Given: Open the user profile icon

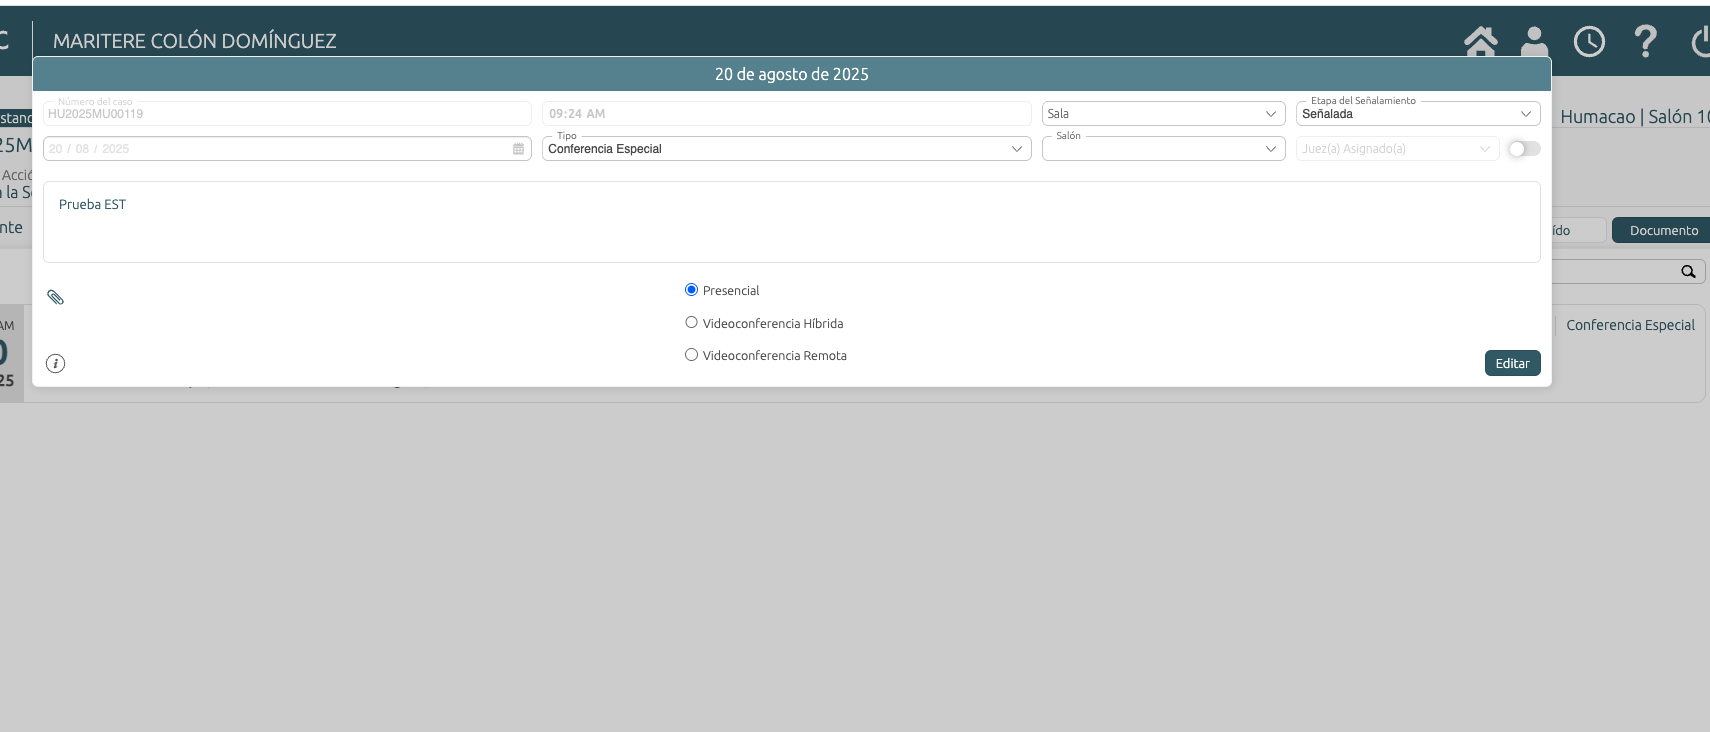Looking at the screenshot, I should click(x=1534, y=42).
